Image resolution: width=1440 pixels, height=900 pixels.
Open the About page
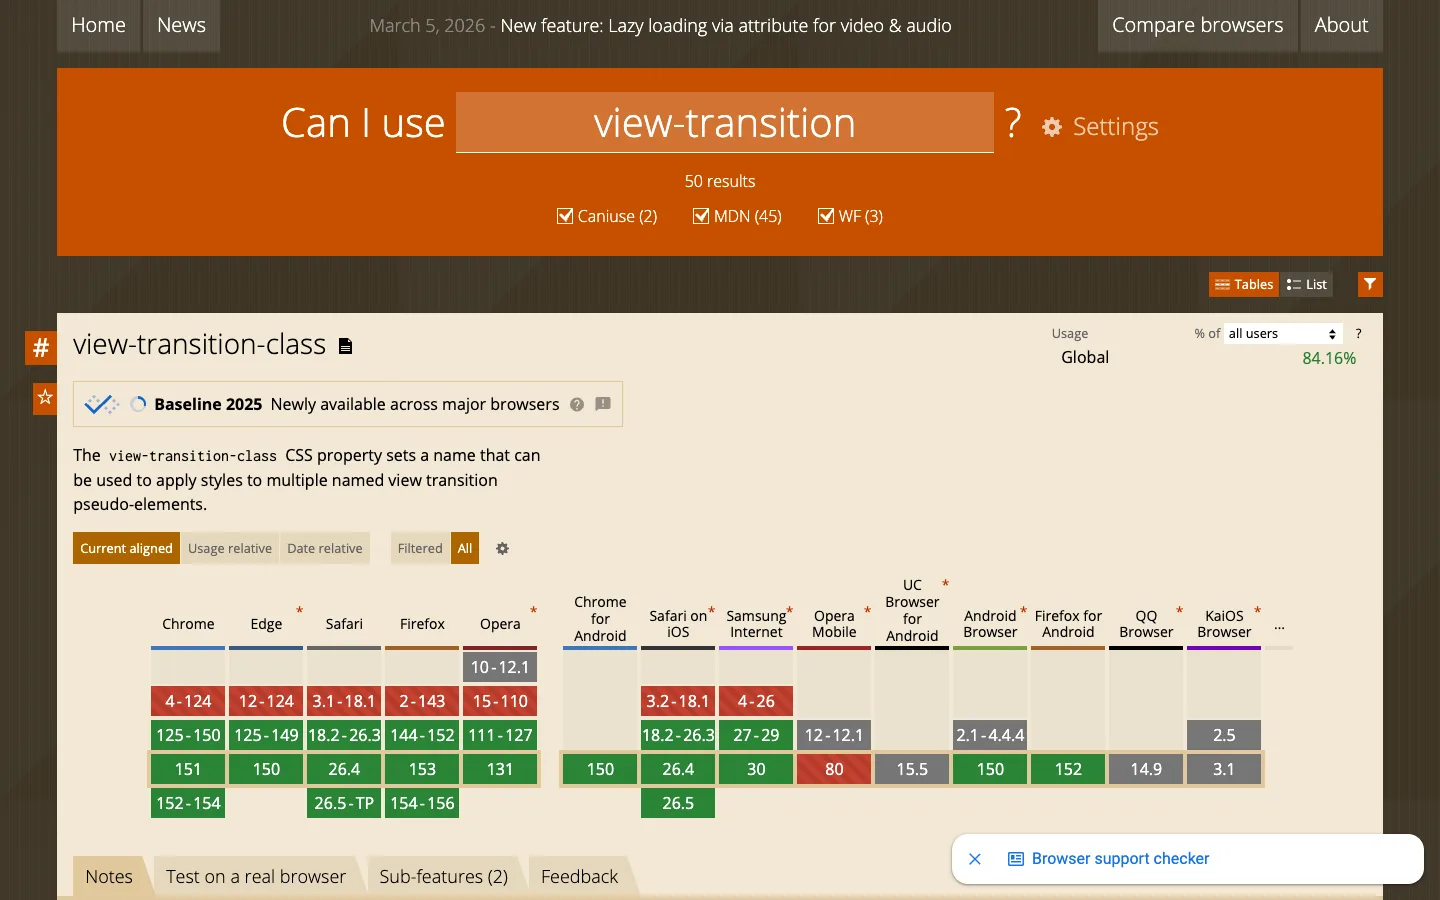1341,25
